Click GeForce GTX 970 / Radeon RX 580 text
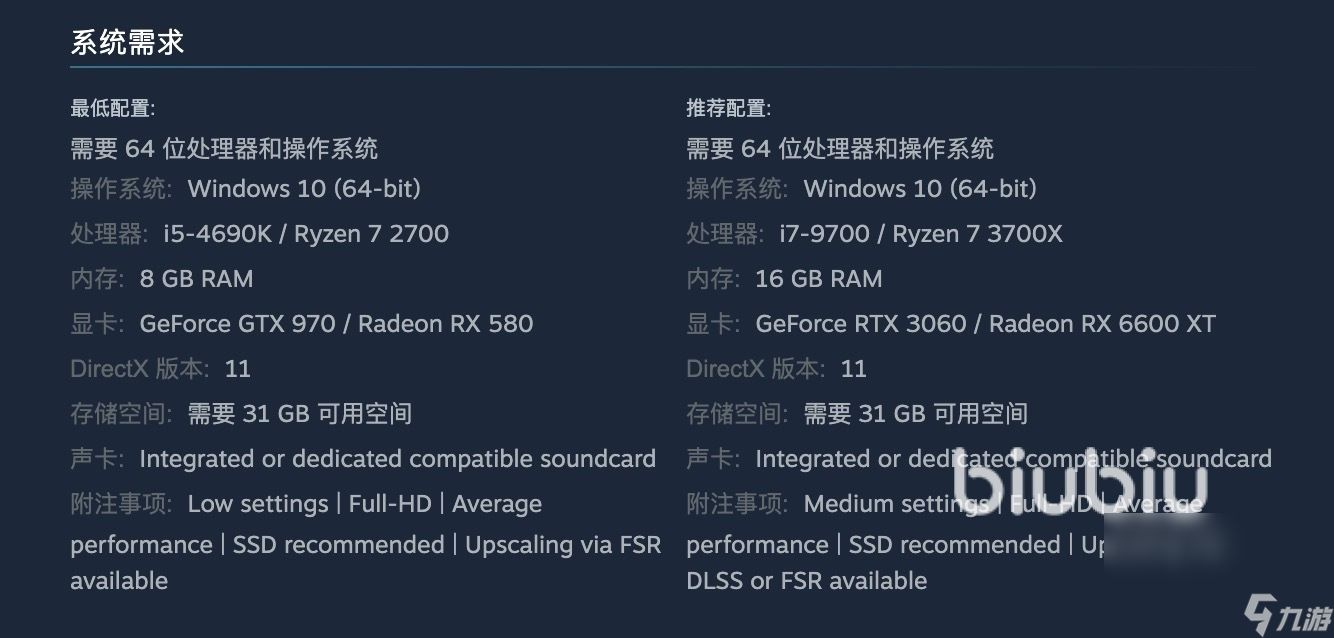Viewport: 1334px width, 638px height. [x=336, y=324]
